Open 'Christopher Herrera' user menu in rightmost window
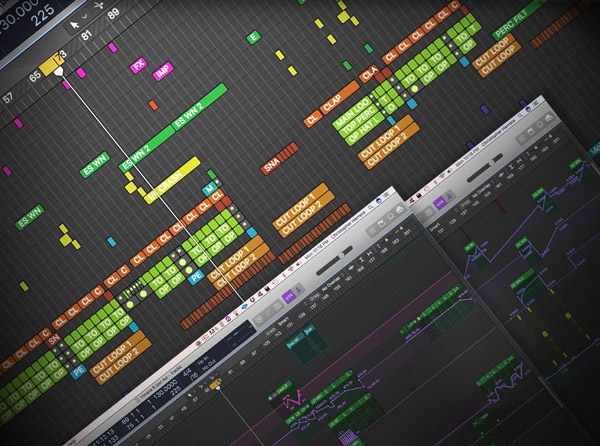This screenshot has height=446, width=600. 499,133
